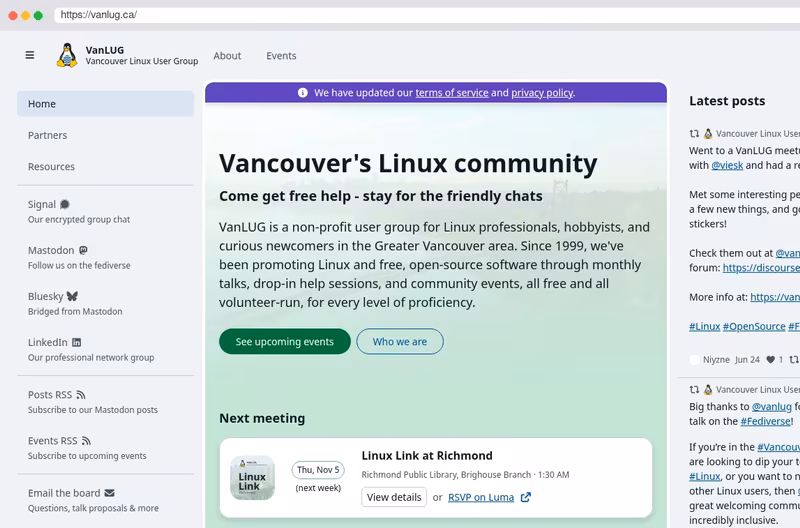Click the Niyzne author name
This screenshot has width=800, height=528.
[x=716, y=360]
